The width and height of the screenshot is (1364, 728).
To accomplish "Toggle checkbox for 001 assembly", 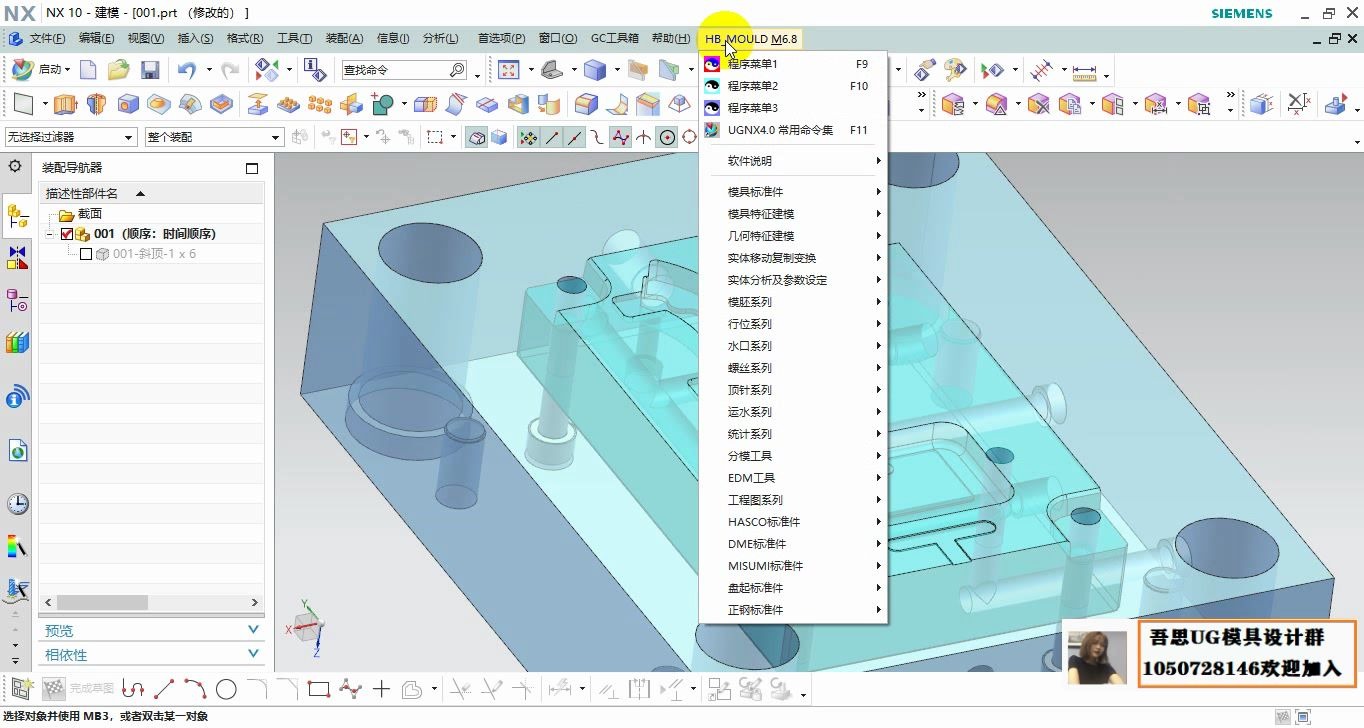I will (67, 234).
